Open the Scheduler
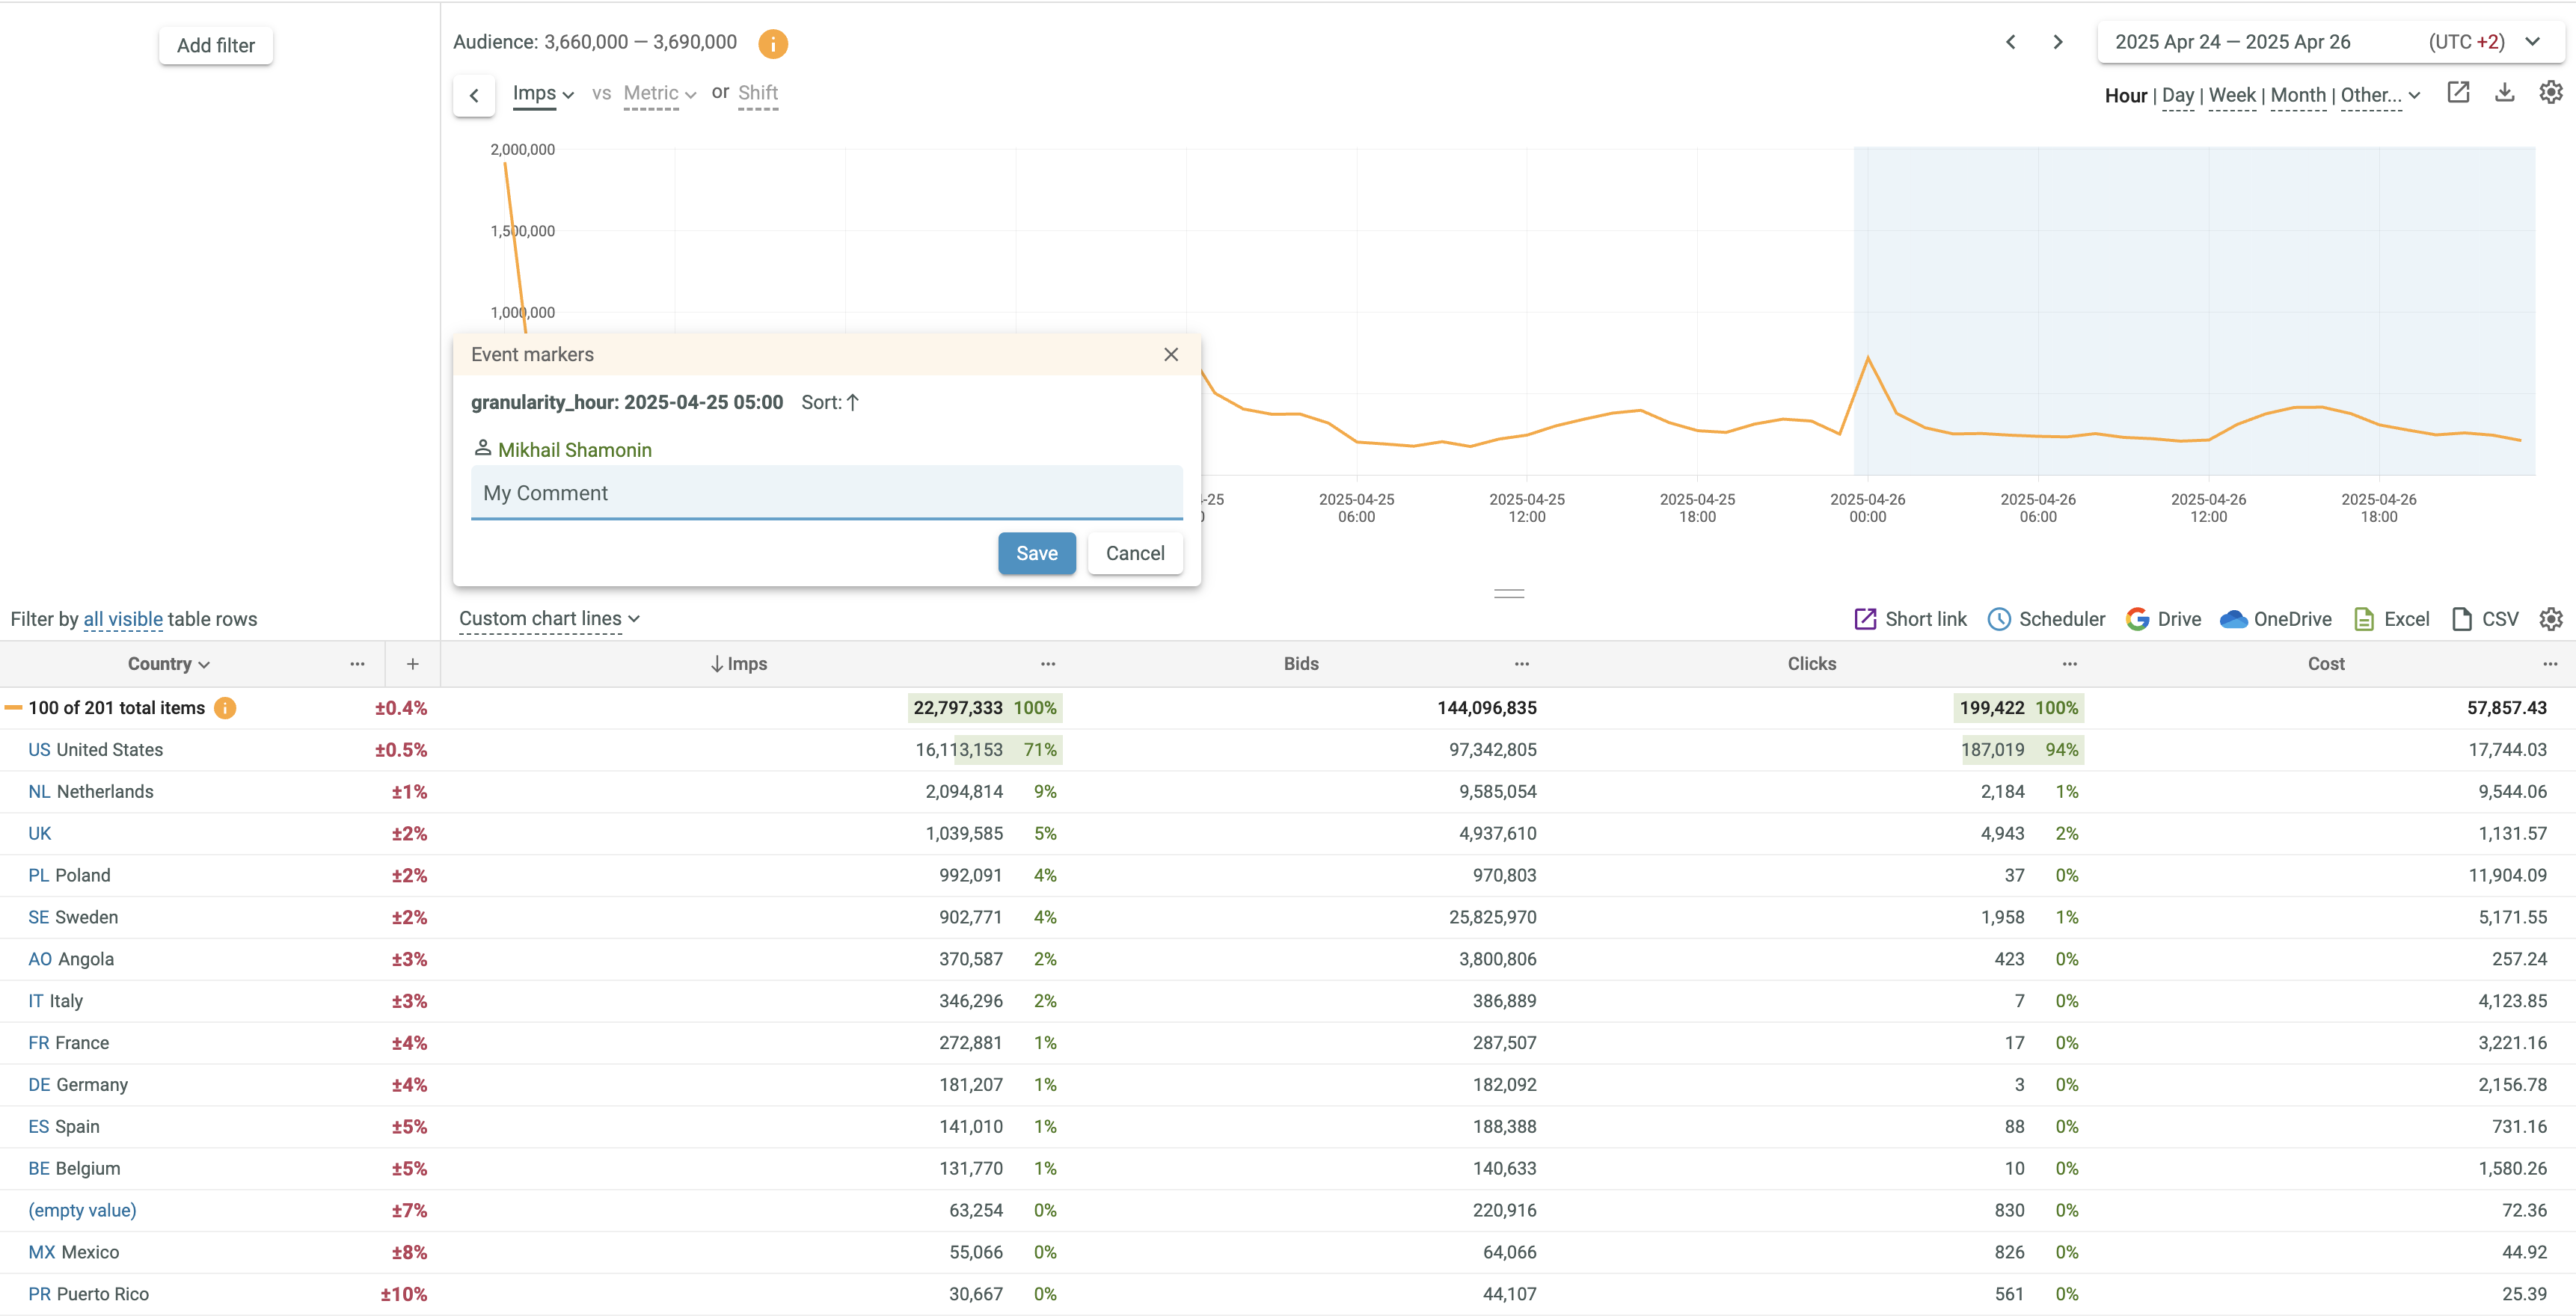Image resolution: width=2576 pixels, height=1316 pixels. click(x=2046, y=619)
